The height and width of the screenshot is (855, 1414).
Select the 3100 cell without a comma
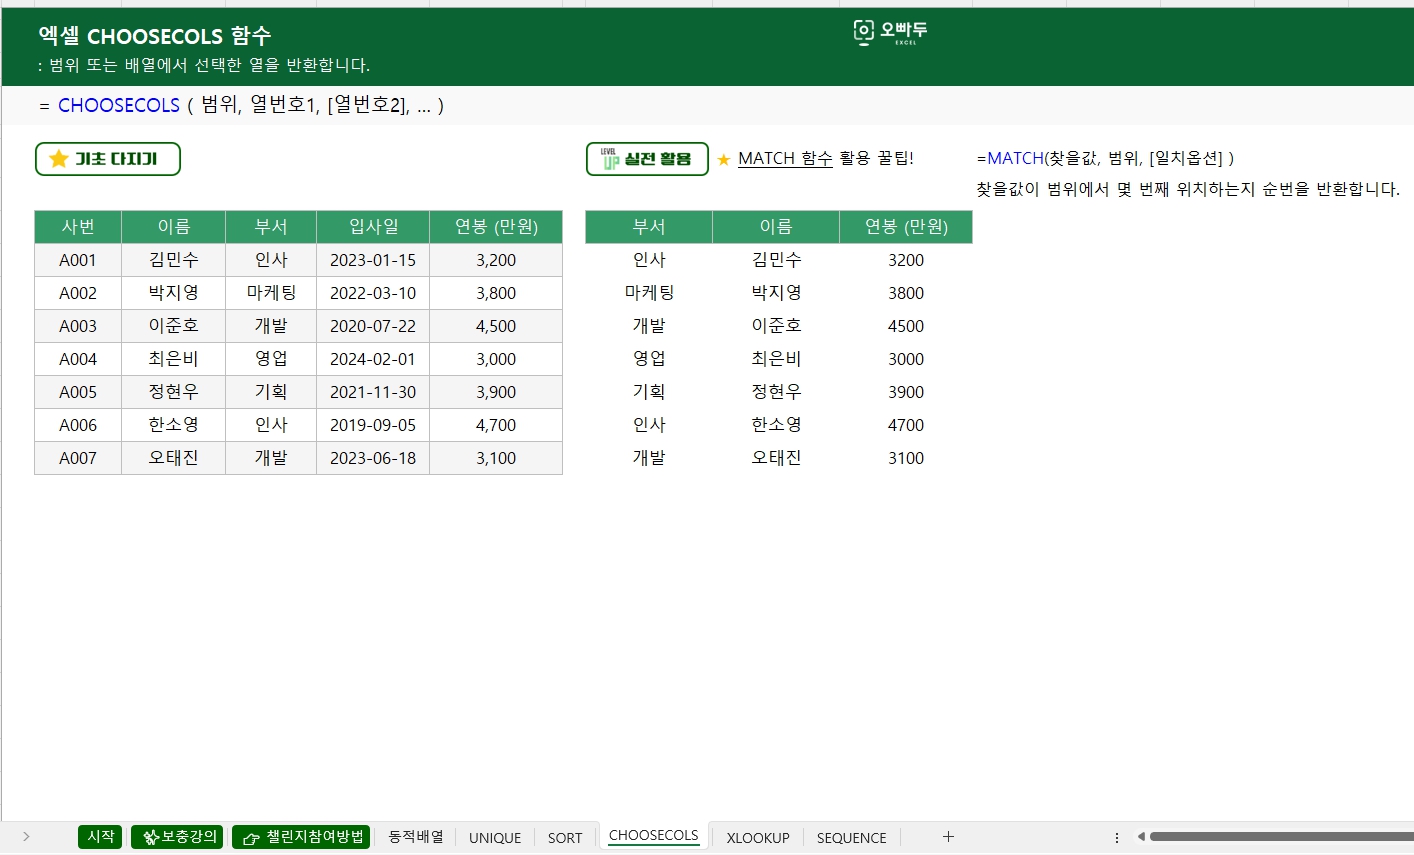pyautogui.click(x=906, y=458)
